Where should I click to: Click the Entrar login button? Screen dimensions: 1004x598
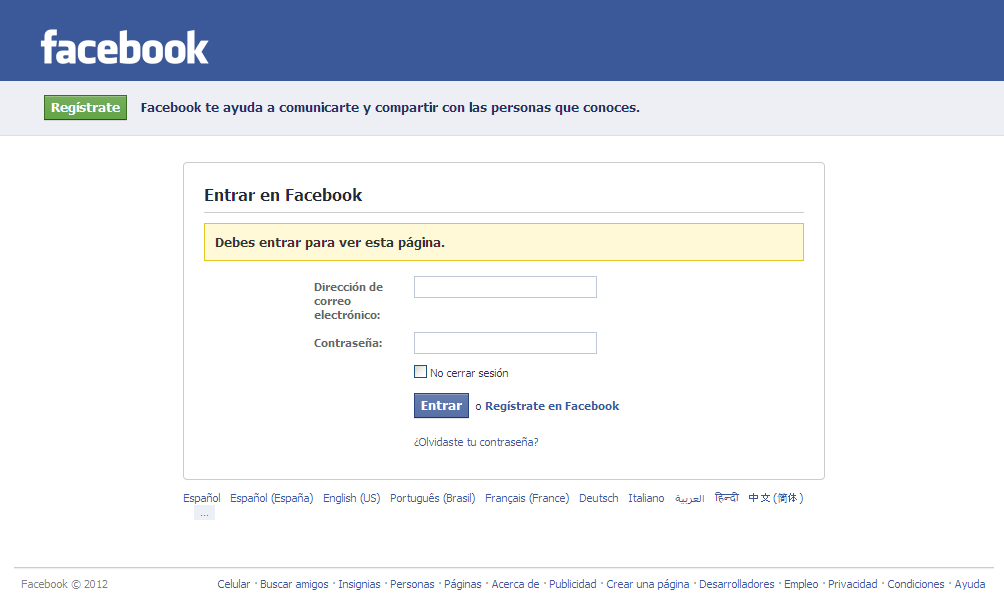[x=441, y=405]
